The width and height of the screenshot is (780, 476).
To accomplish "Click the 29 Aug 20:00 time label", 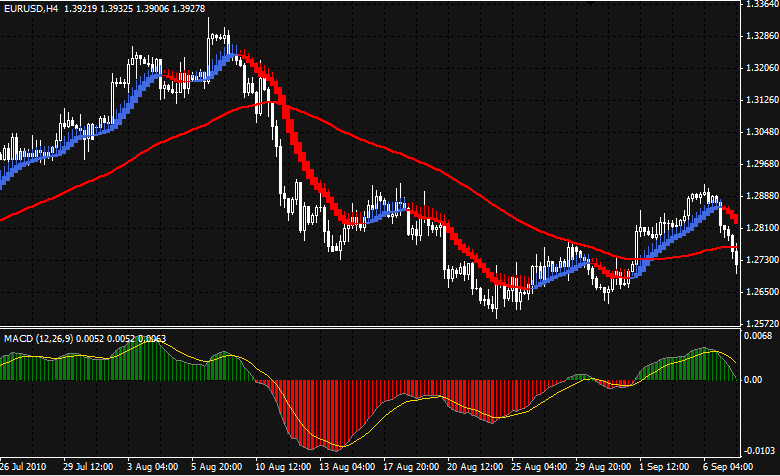I will (603, 467).
